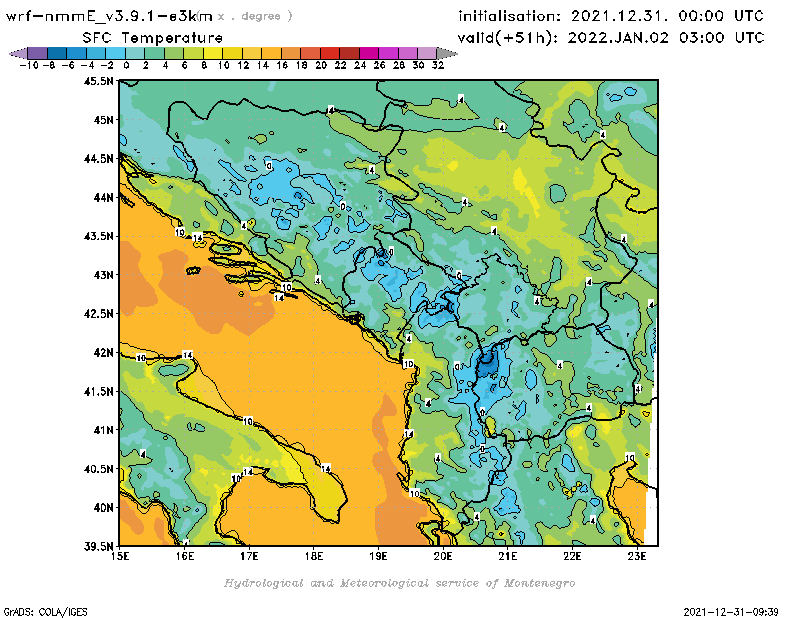800x618 pixels.
Task: Click the "43.5N" latitude axis label
Action: click(98, 236)
